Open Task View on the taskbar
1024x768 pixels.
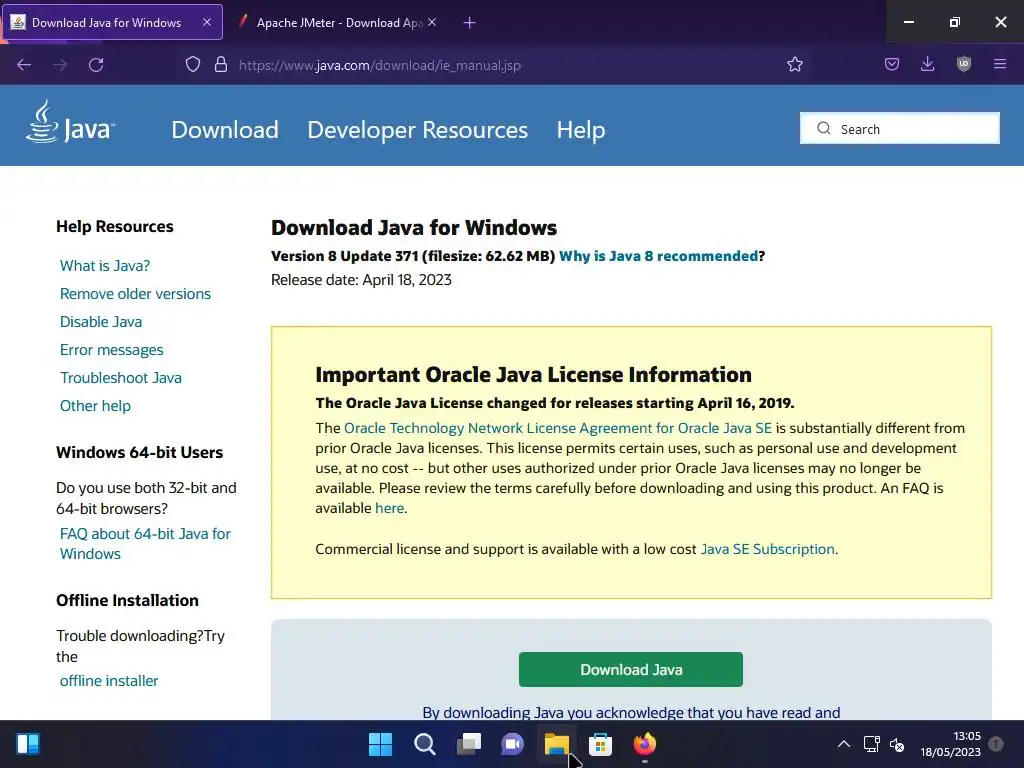pos(469,744)
